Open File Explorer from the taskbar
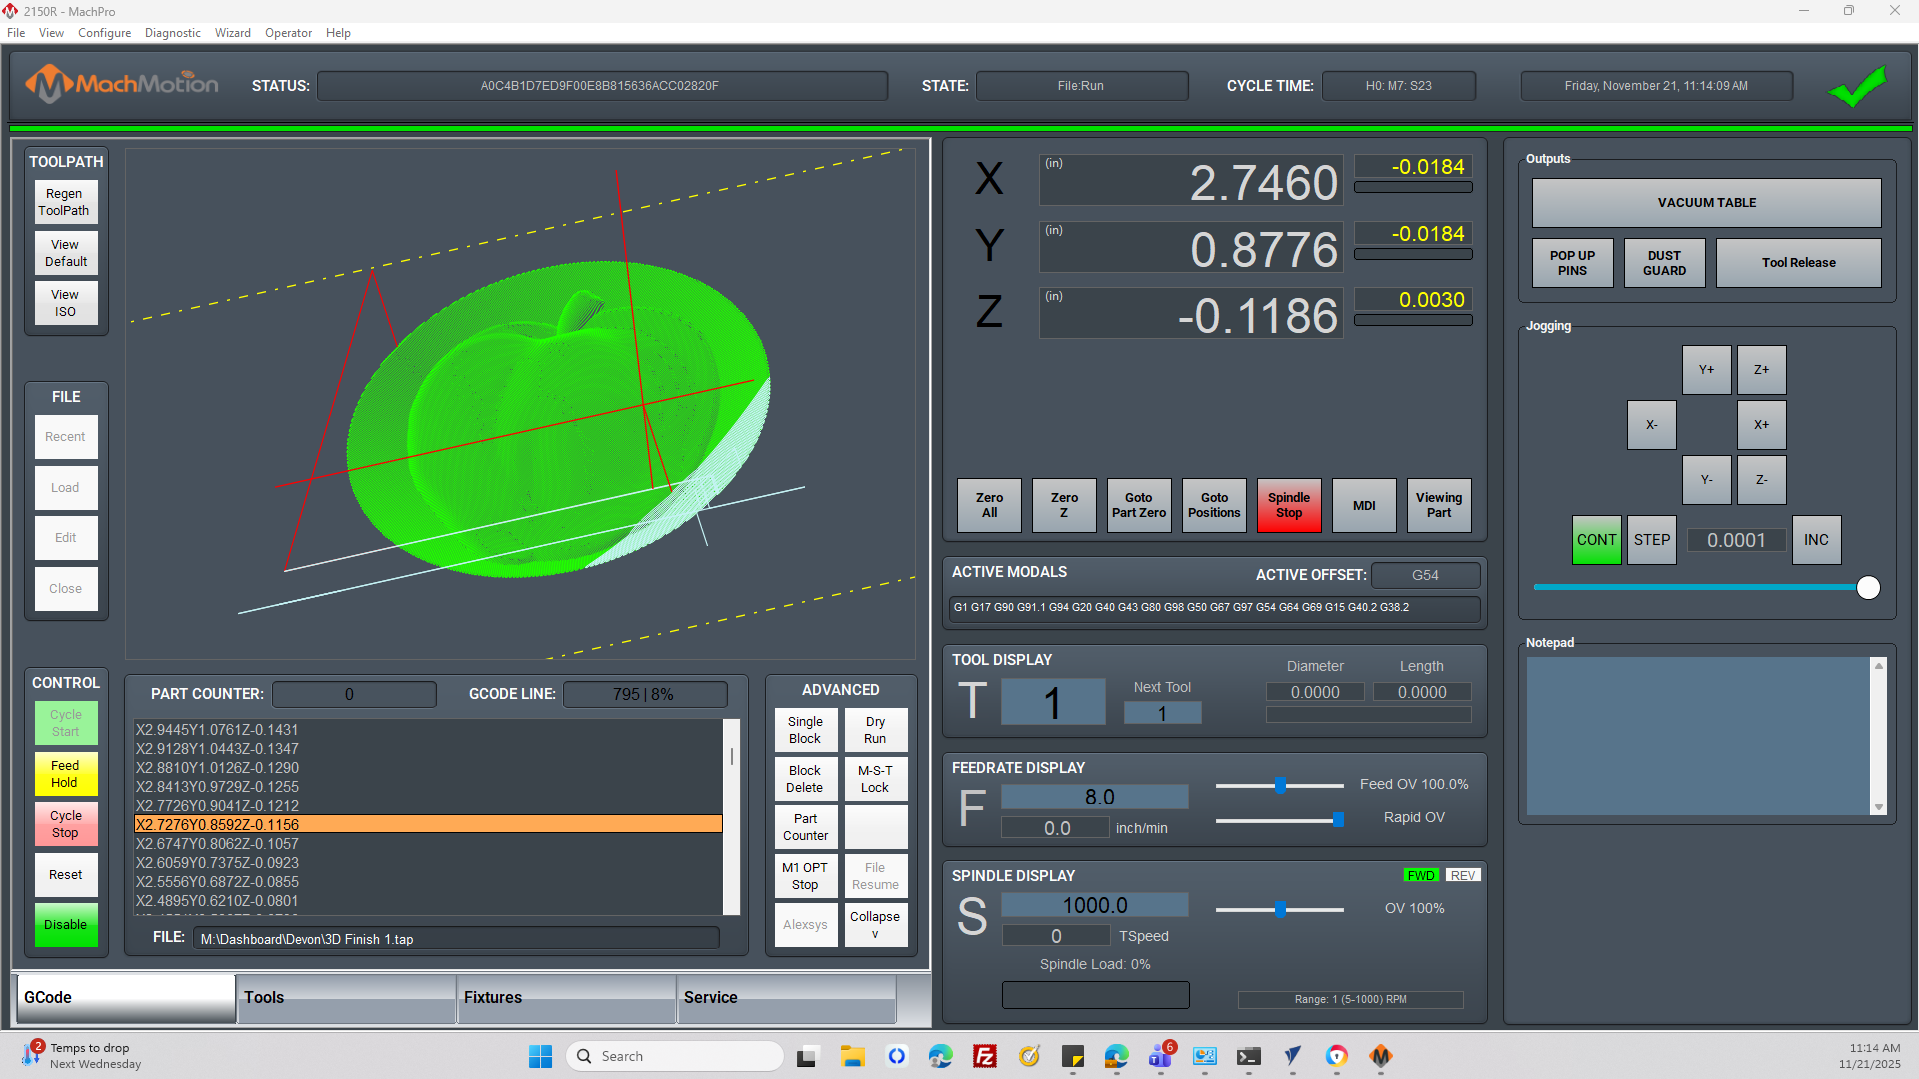The image size is (1919, 1079). coord(852,1056)
